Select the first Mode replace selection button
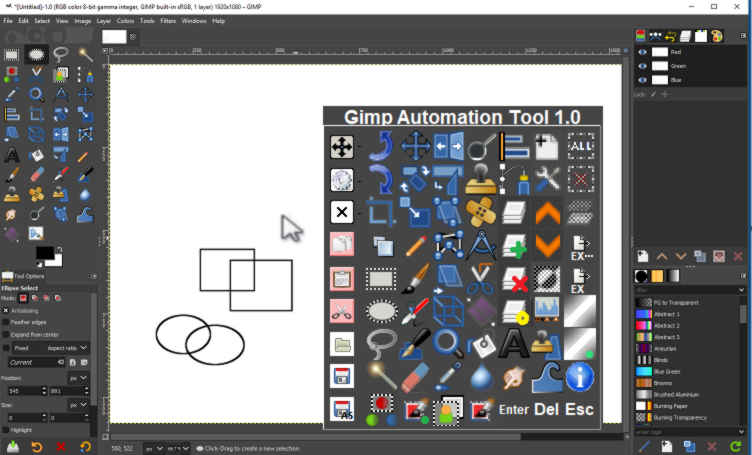The image size is (752, 455). pyautogui.click(x=23, y=298)
